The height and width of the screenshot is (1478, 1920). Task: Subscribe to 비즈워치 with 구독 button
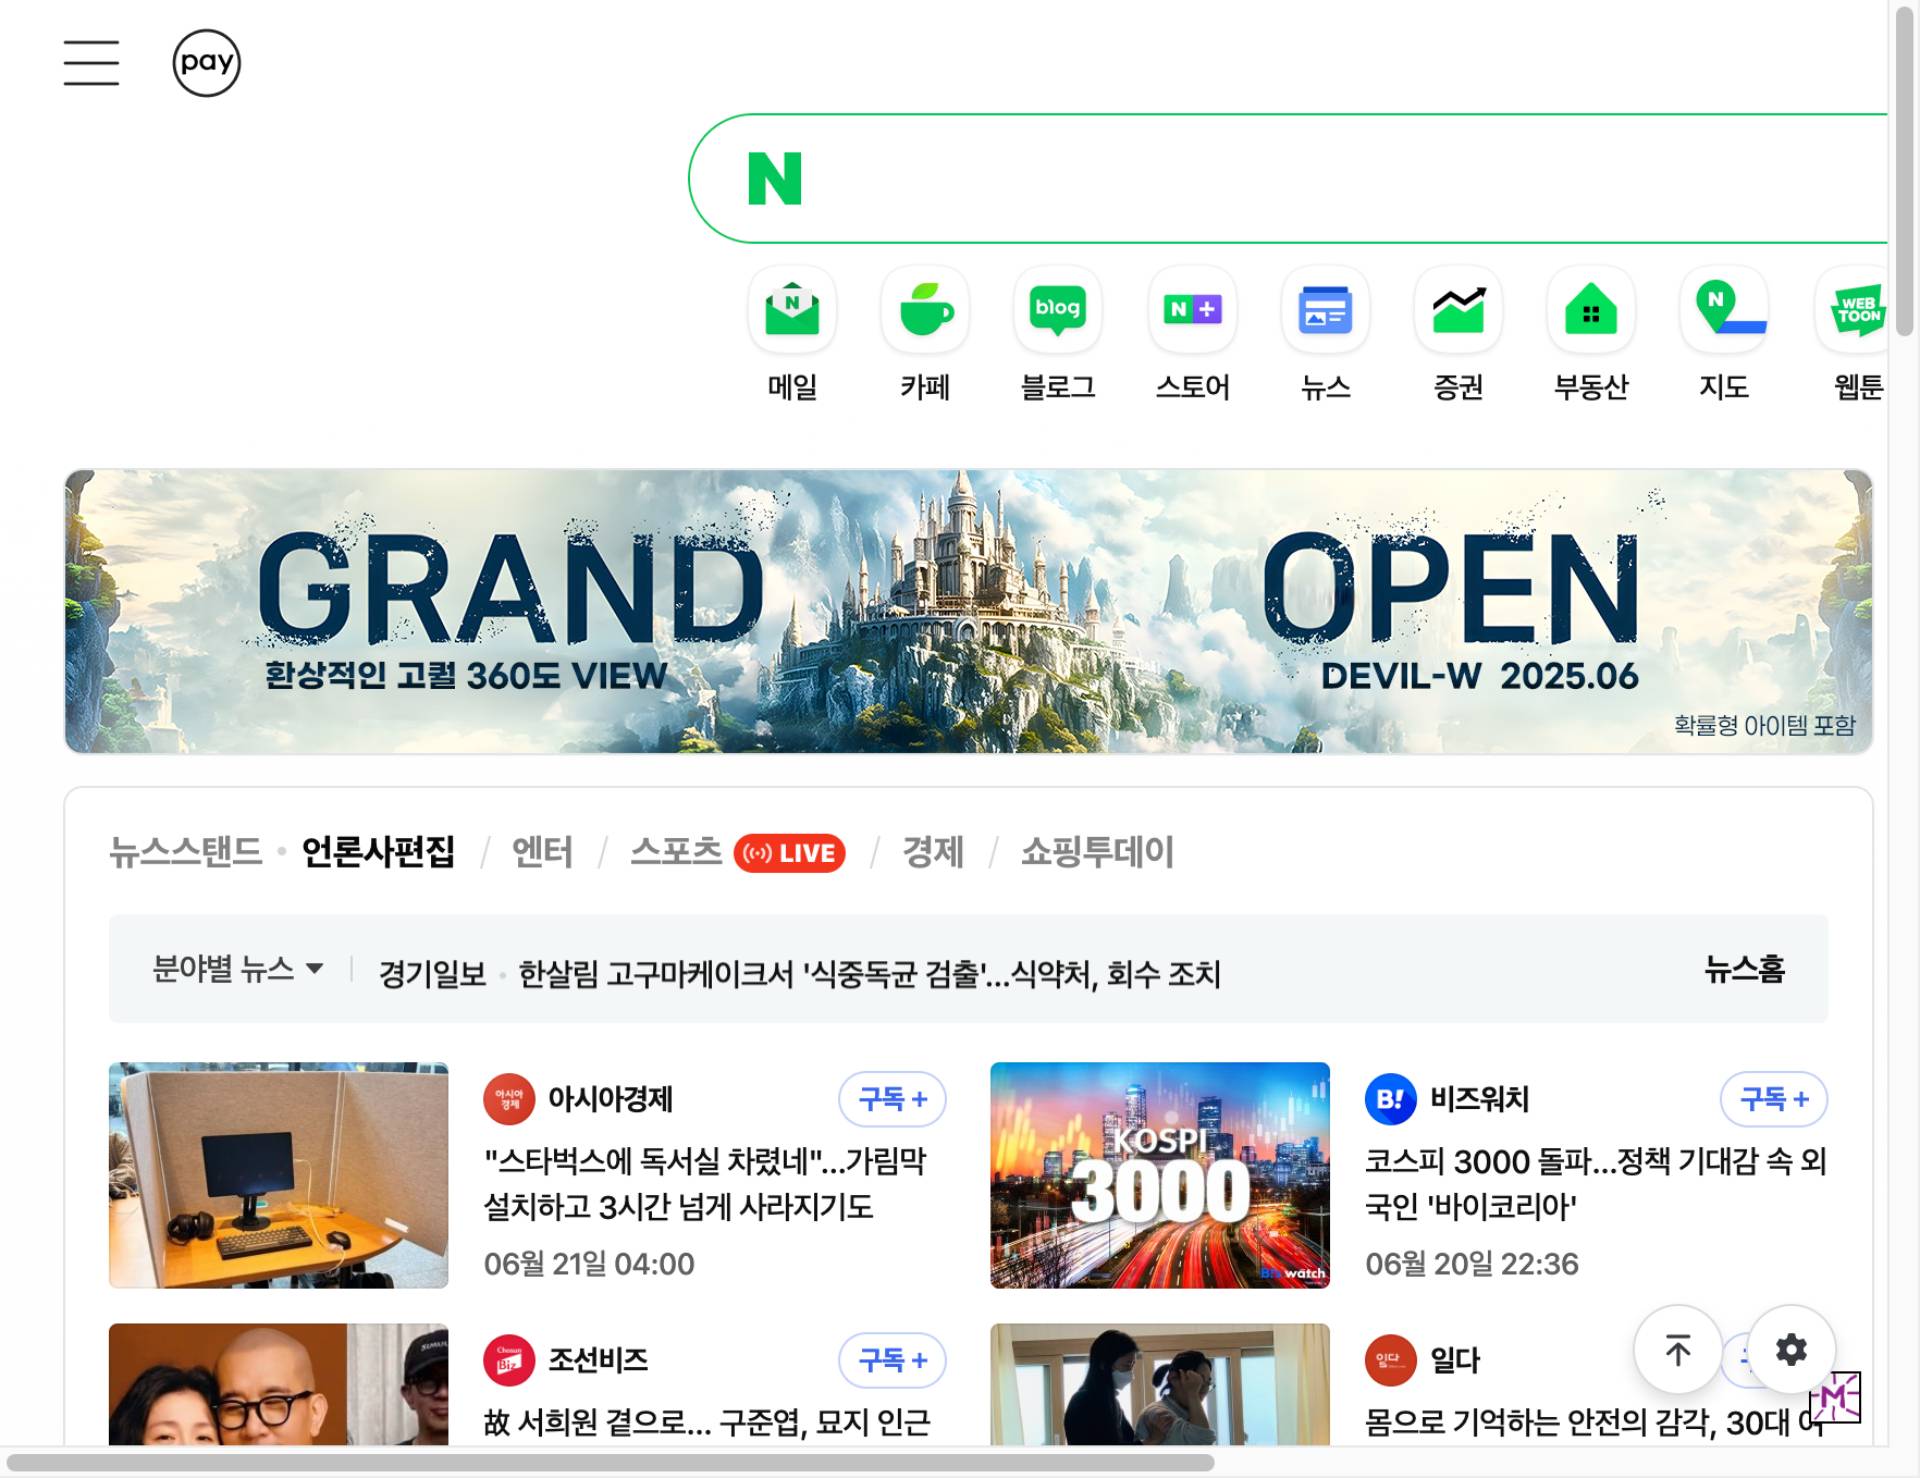(x=1773, y=1099)
